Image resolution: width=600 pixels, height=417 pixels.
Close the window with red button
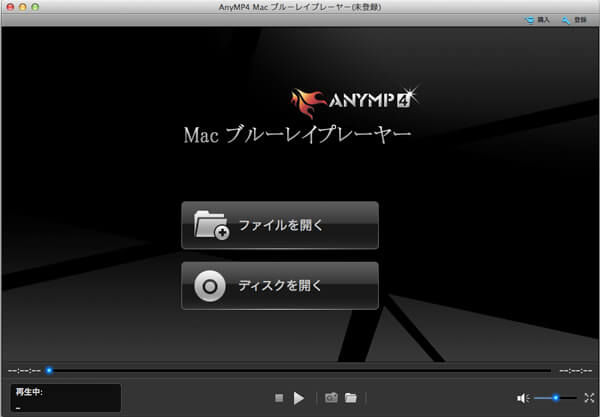9,7
